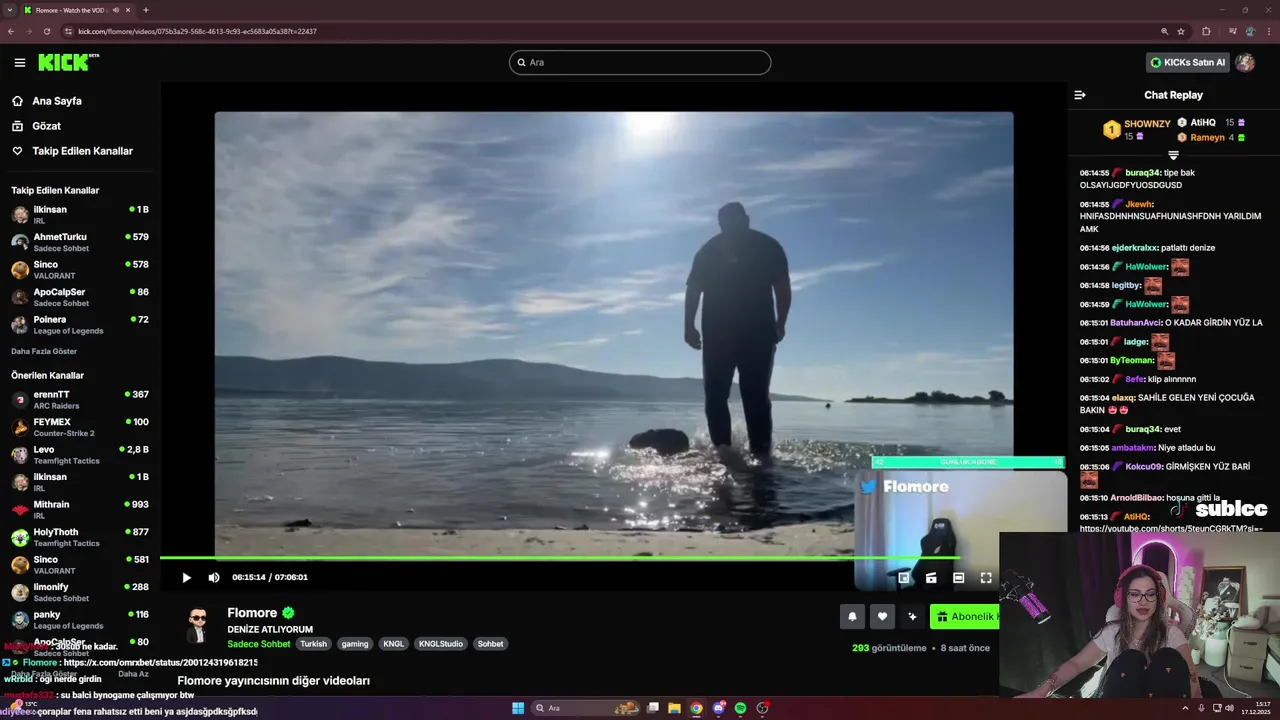Click Sadece Sohbet category link
Viewport: 1280px width, 720px height.
coord(258,644)
